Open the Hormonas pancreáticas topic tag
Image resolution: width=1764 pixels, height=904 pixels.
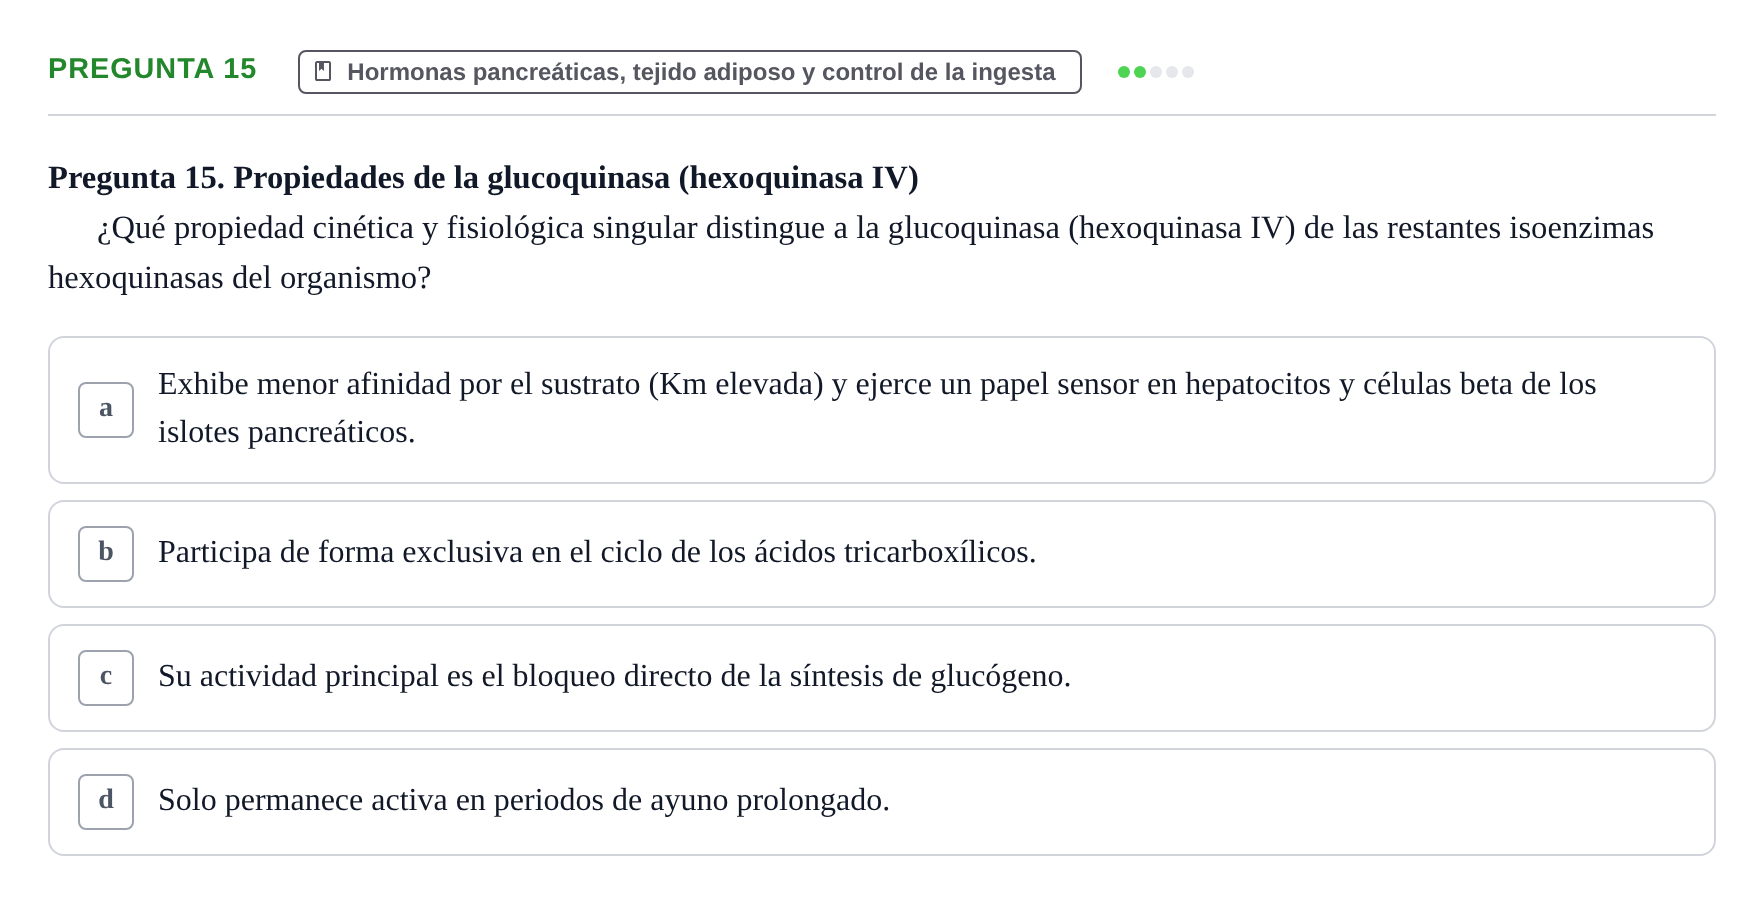[x=690, y=72]
